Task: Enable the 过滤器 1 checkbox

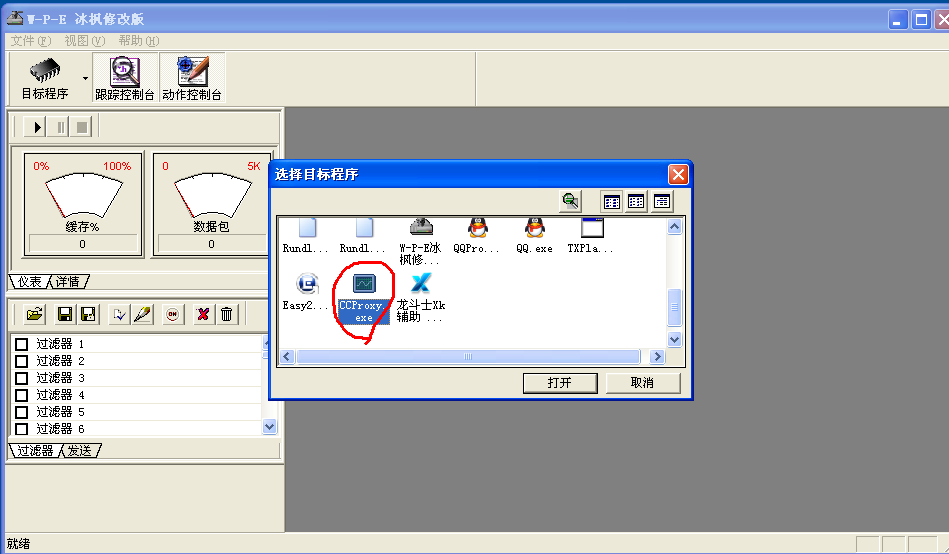Action: [x=21, y=344]
